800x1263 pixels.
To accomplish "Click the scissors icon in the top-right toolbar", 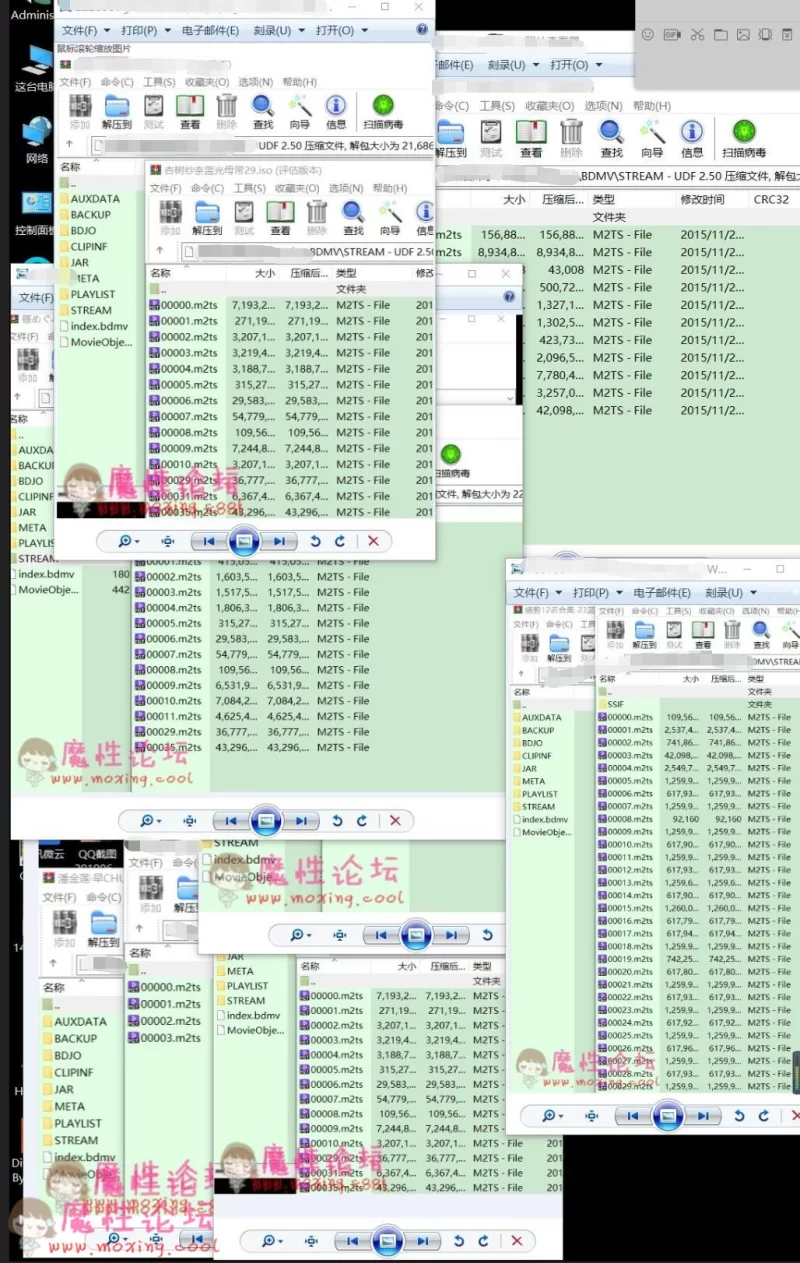I will coord(697,34).
